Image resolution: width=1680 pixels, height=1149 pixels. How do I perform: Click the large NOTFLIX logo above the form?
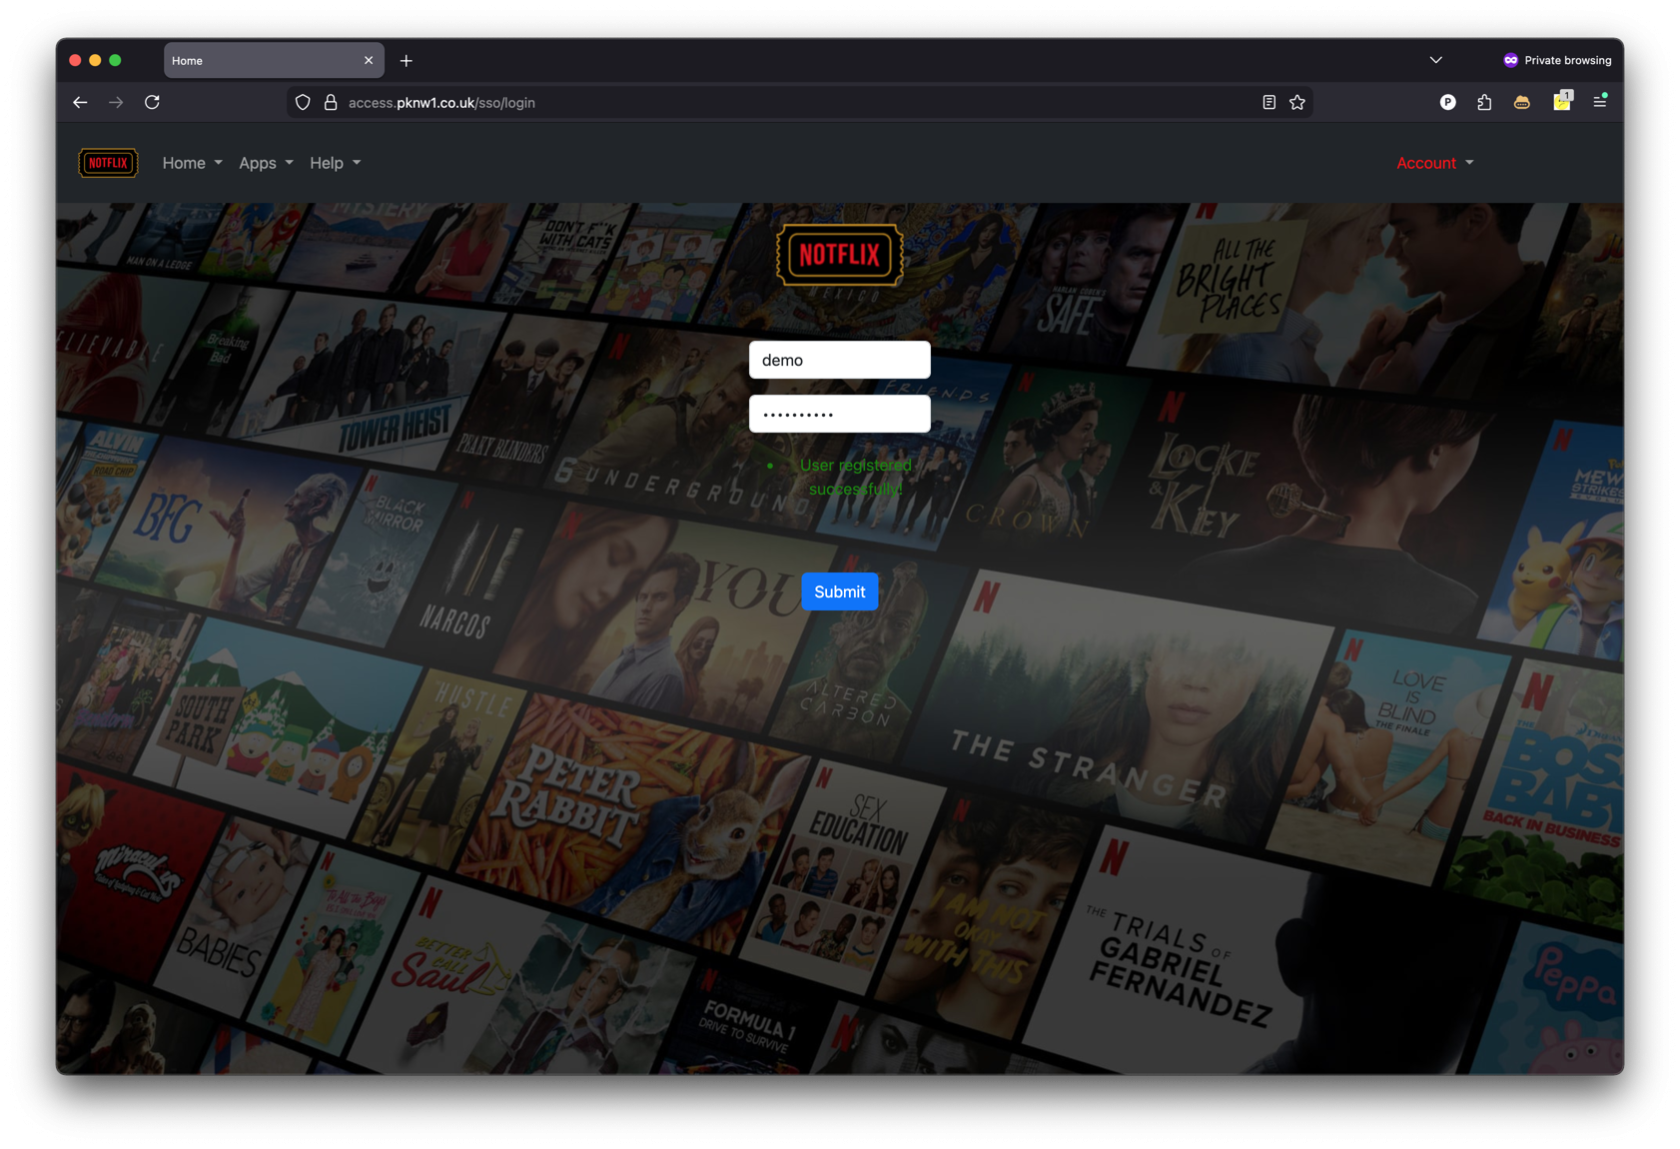pos(840,255)
